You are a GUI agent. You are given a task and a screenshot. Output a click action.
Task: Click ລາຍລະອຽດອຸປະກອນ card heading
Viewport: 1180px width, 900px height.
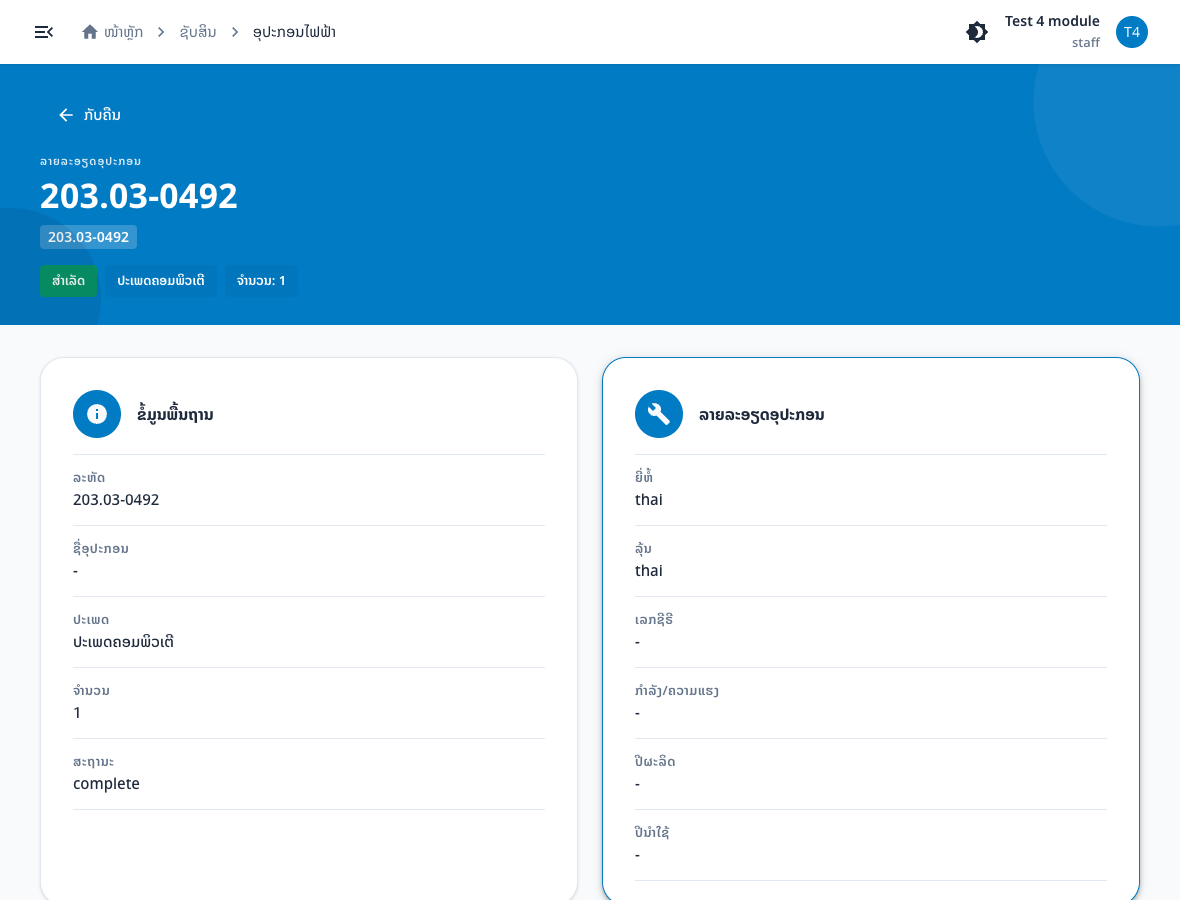(762, 414)
